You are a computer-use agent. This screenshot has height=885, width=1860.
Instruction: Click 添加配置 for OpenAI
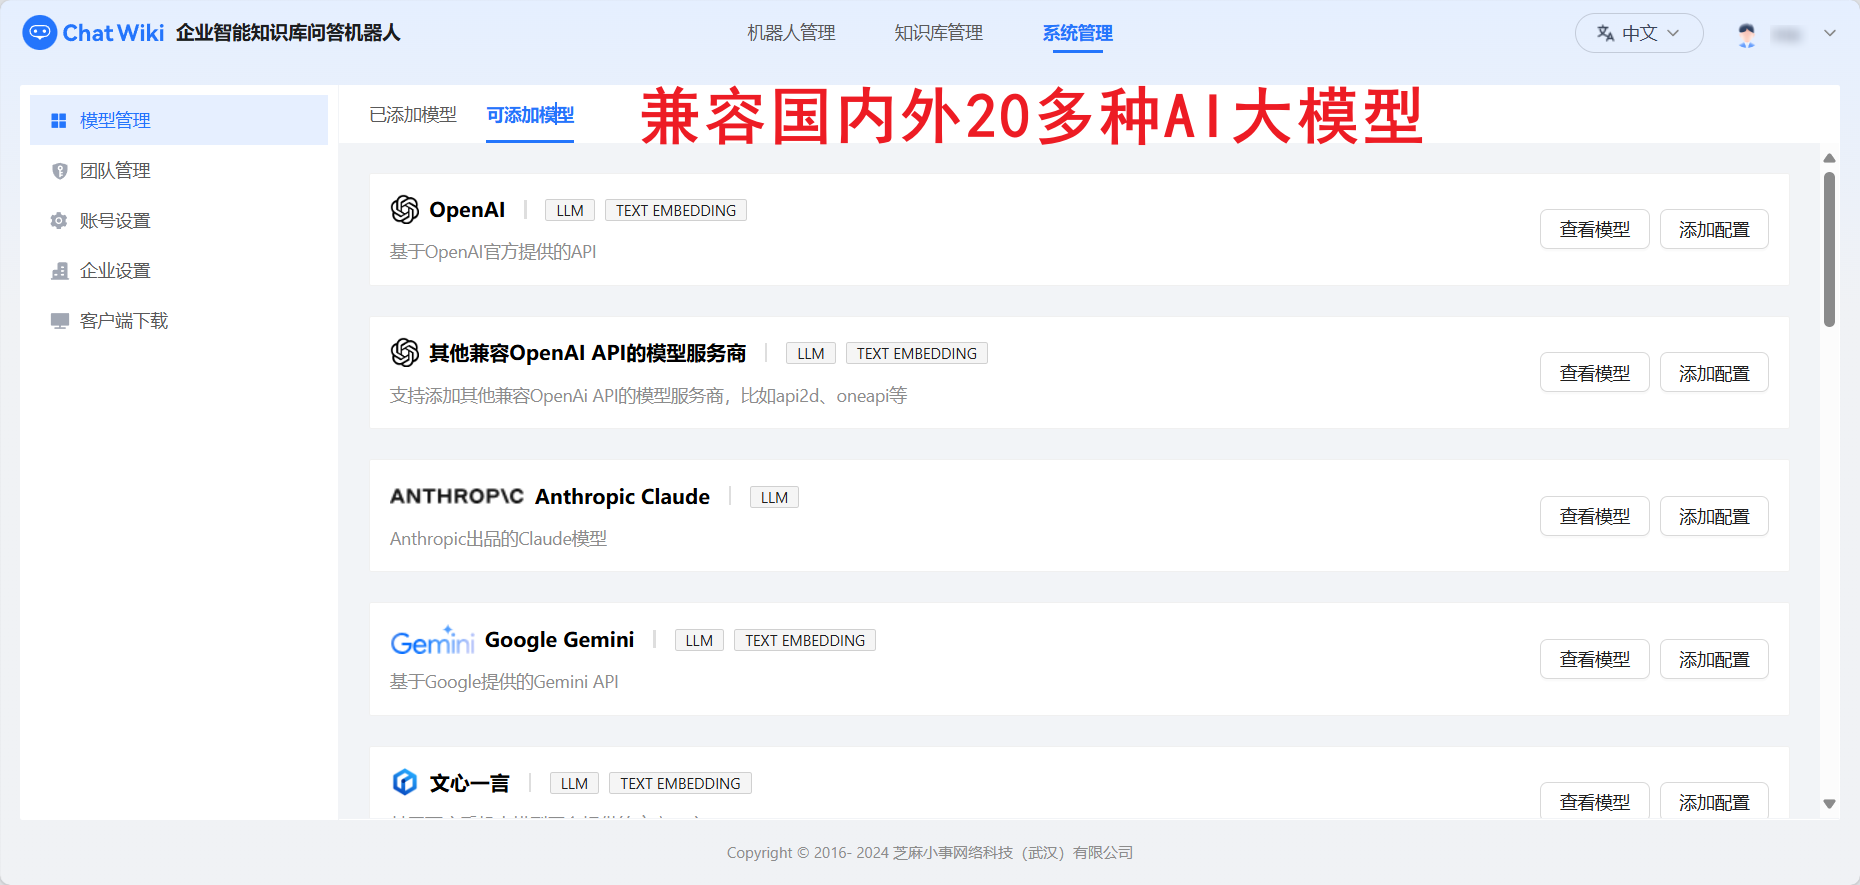(1714, 229)
